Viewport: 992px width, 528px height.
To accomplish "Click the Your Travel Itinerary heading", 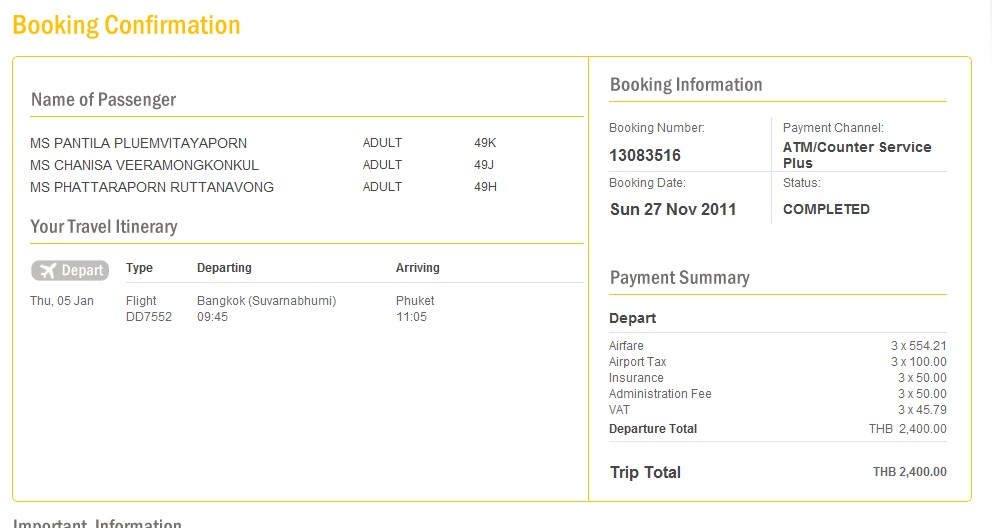I will coord(103,226).
